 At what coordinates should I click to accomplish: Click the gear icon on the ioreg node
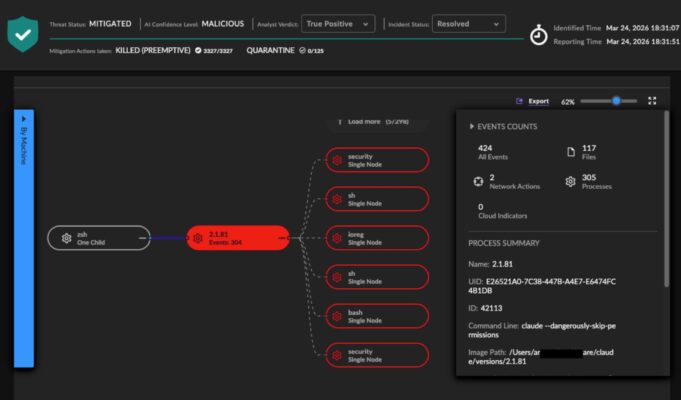tap(337, 238)
